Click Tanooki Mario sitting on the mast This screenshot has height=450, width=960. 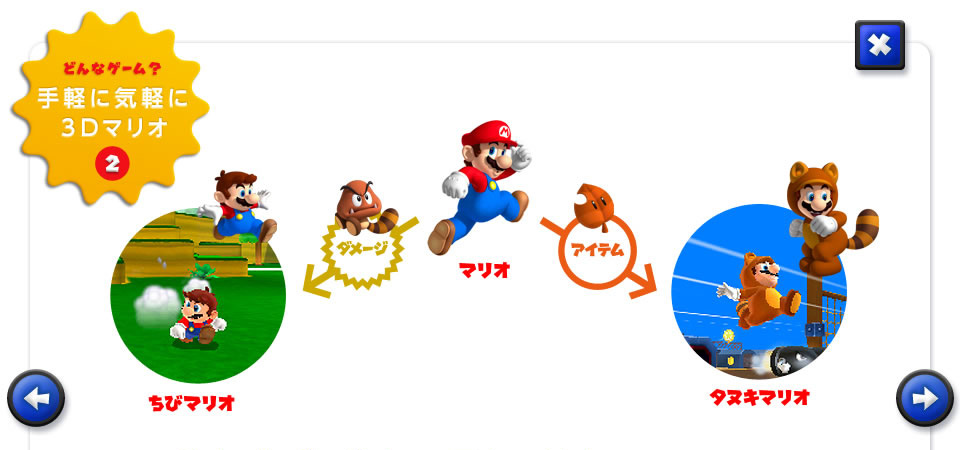(x=827, y=216)
